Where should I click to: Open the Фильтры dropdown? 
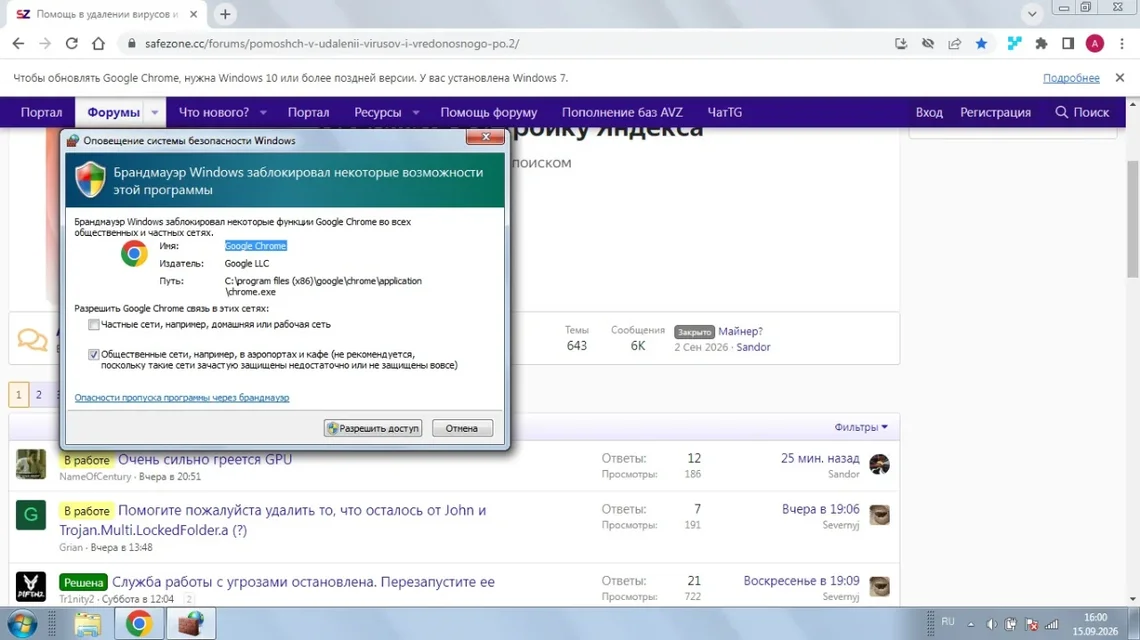[861, 427]
